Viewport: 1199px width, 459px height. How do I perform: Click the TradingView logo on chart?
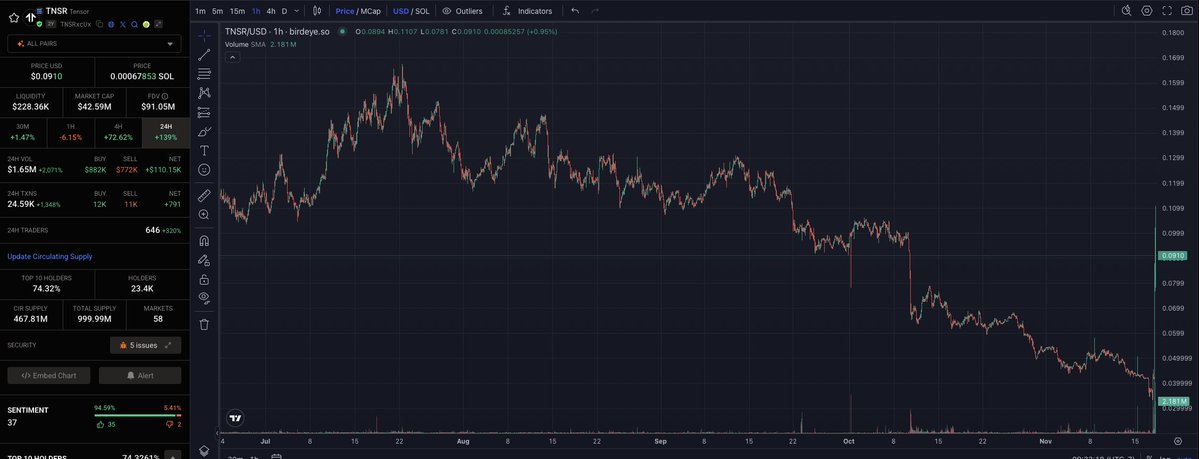click(236, 418)
